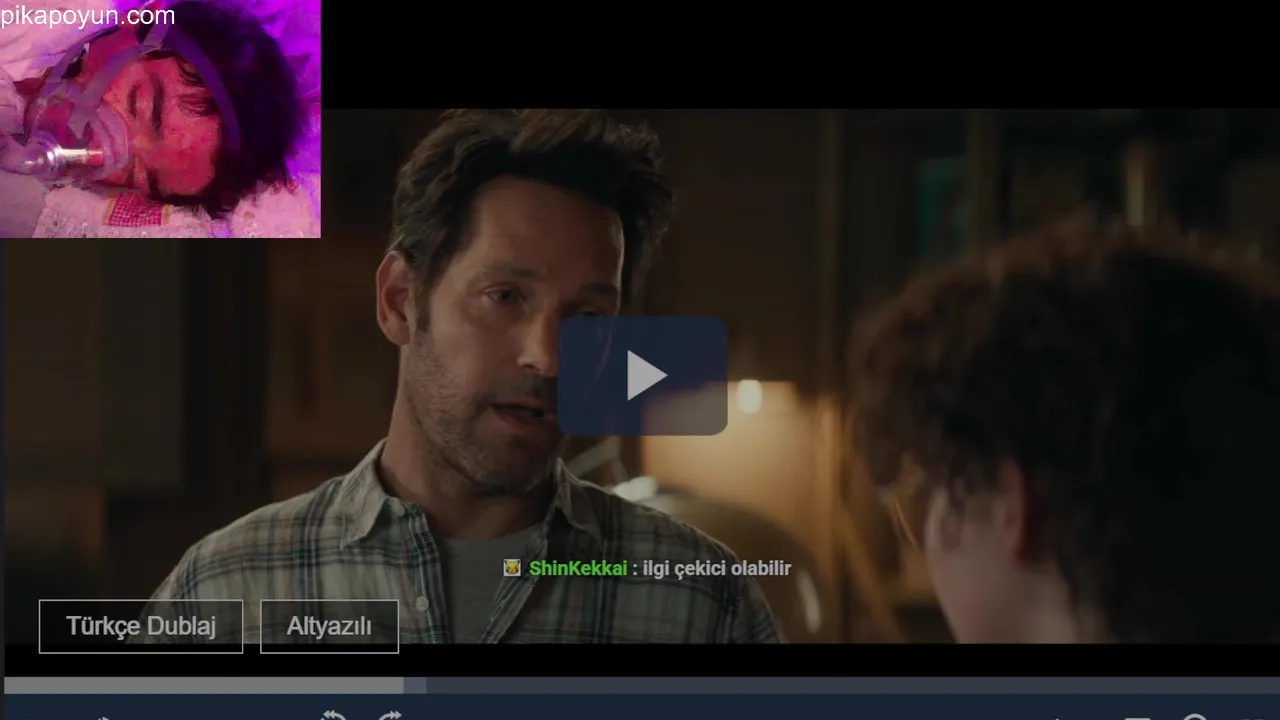Select the Altyazılı subtitle option
Image resolution: width=1280 pixels, height=720 pixels.
[x=329, y=626]
